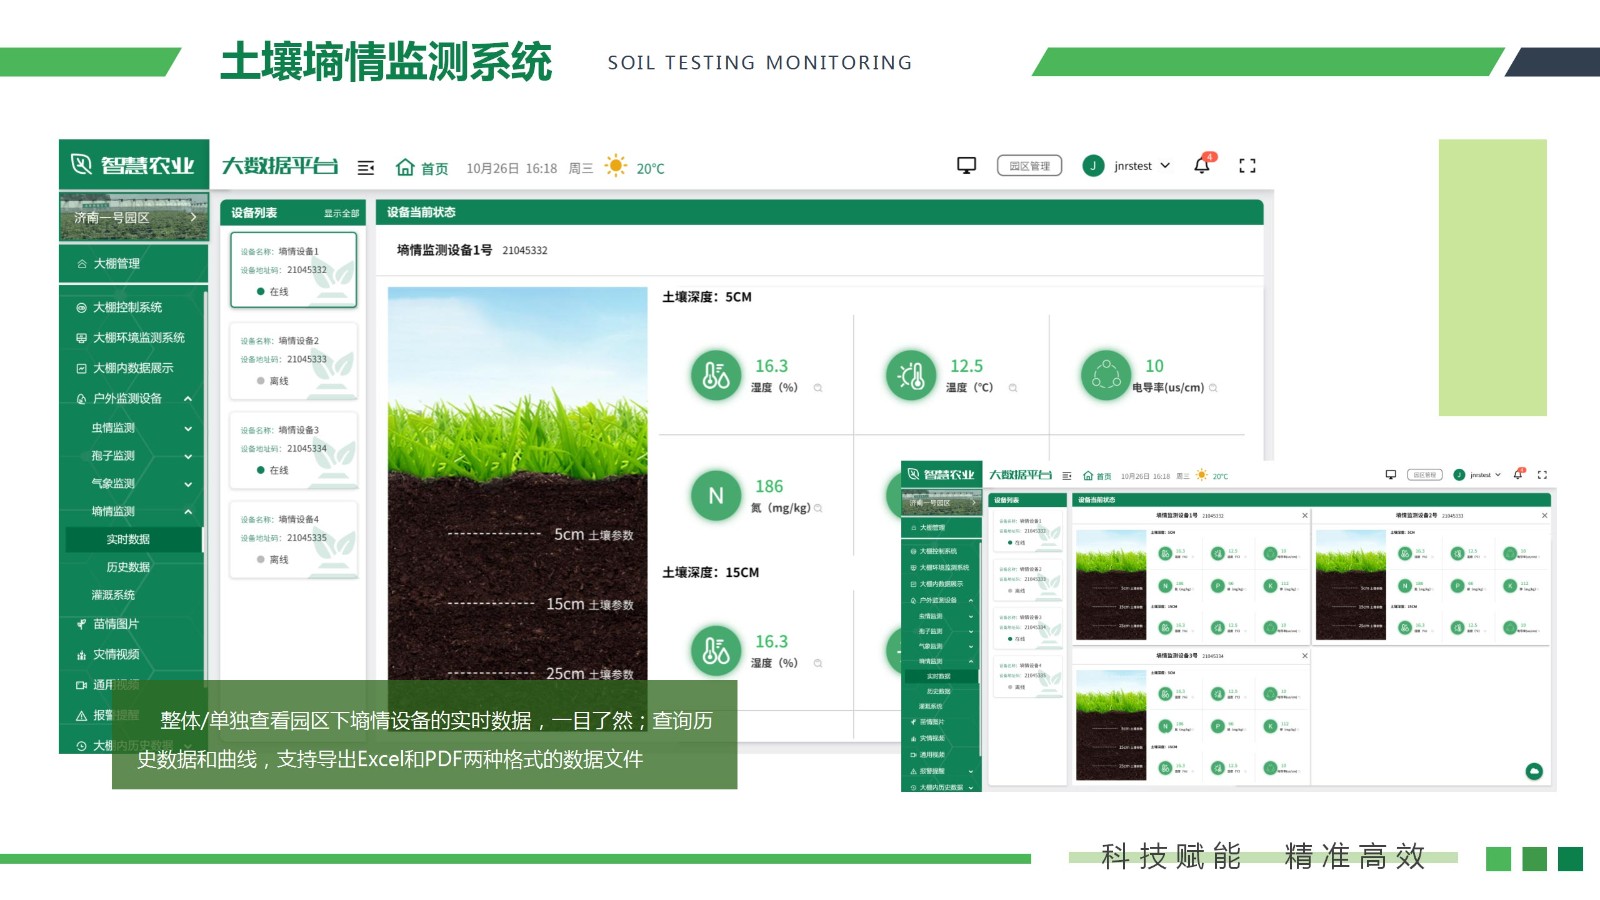Expand the 虫情监测 submenu
The height and width of the screenshot is (900, 1600).
(188, 429)
